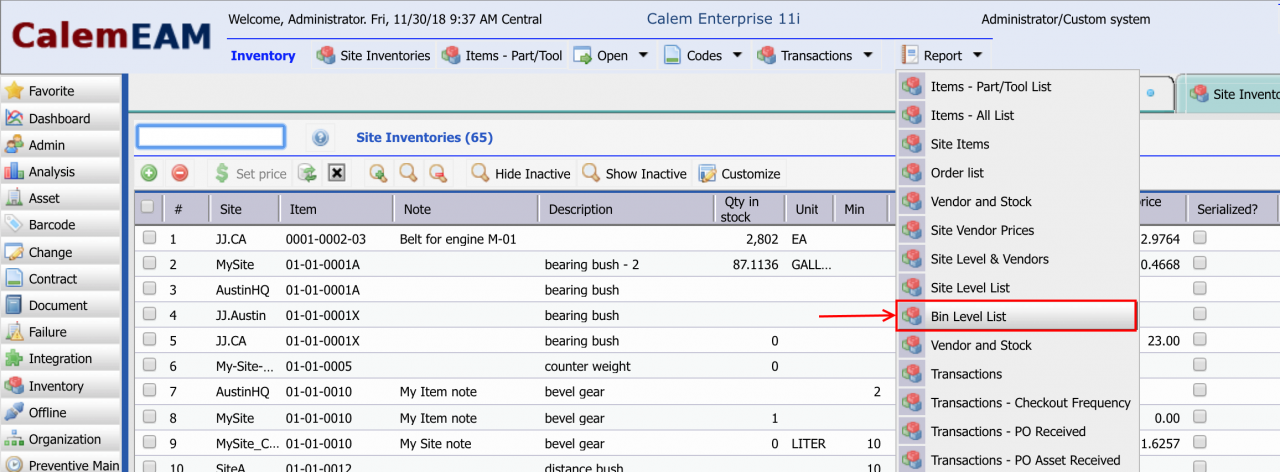Toggle Serialized checkbox in row 2
This screenshot has height=472, width=1280.
[1200, 264]
